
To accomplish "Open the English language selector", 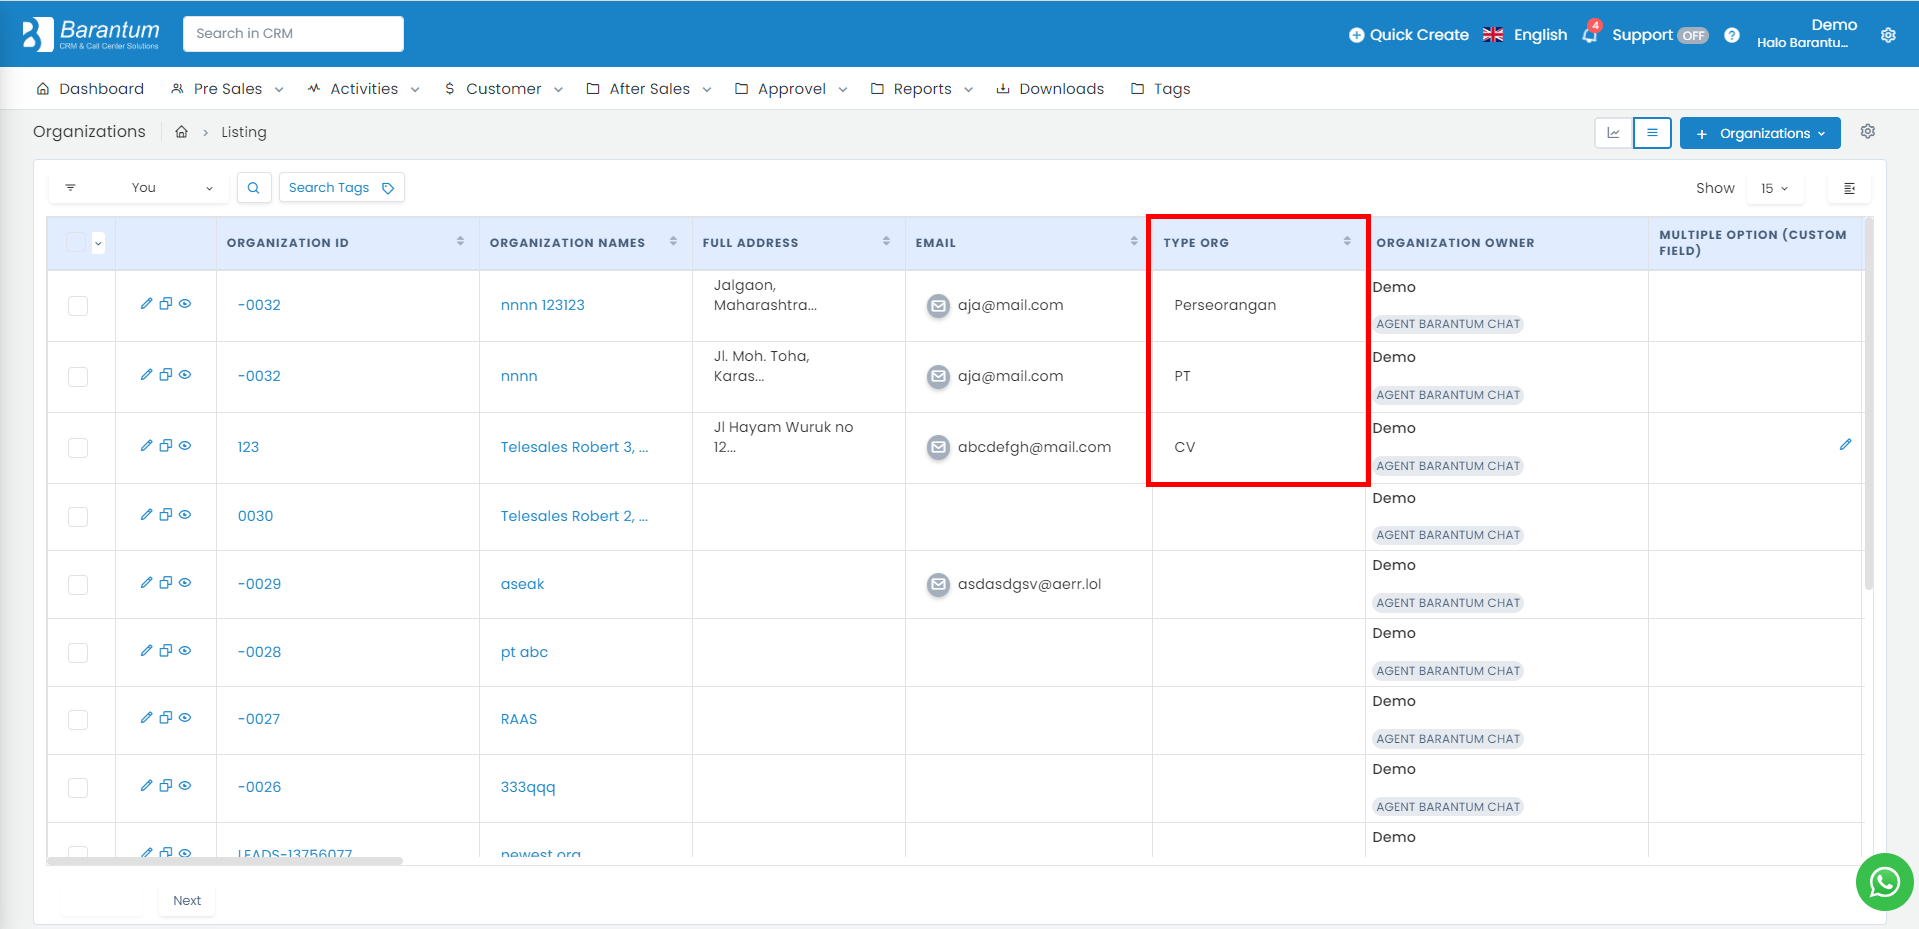I will point(1525,35).
